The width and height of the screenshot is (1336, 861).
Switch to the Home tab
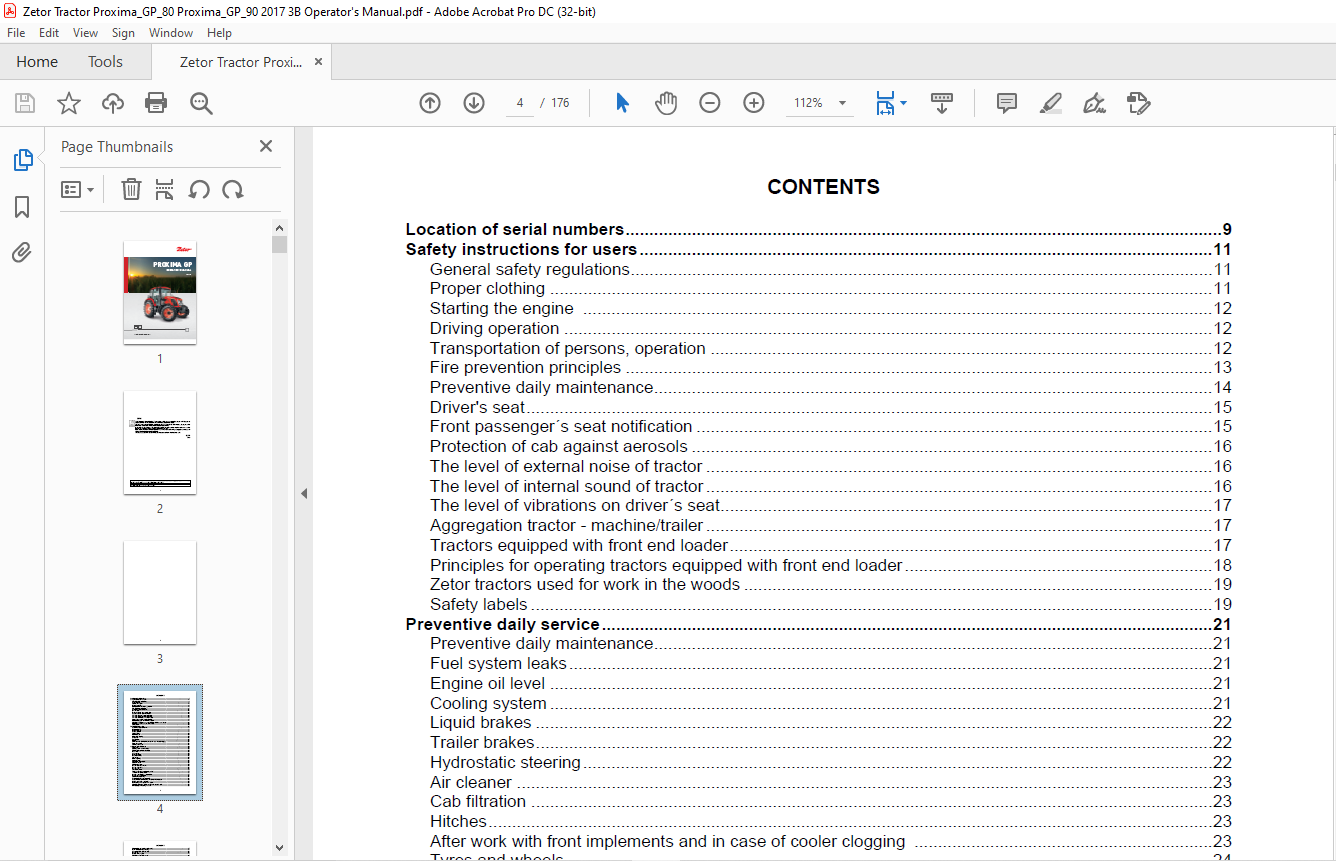(x=37, y=62)
